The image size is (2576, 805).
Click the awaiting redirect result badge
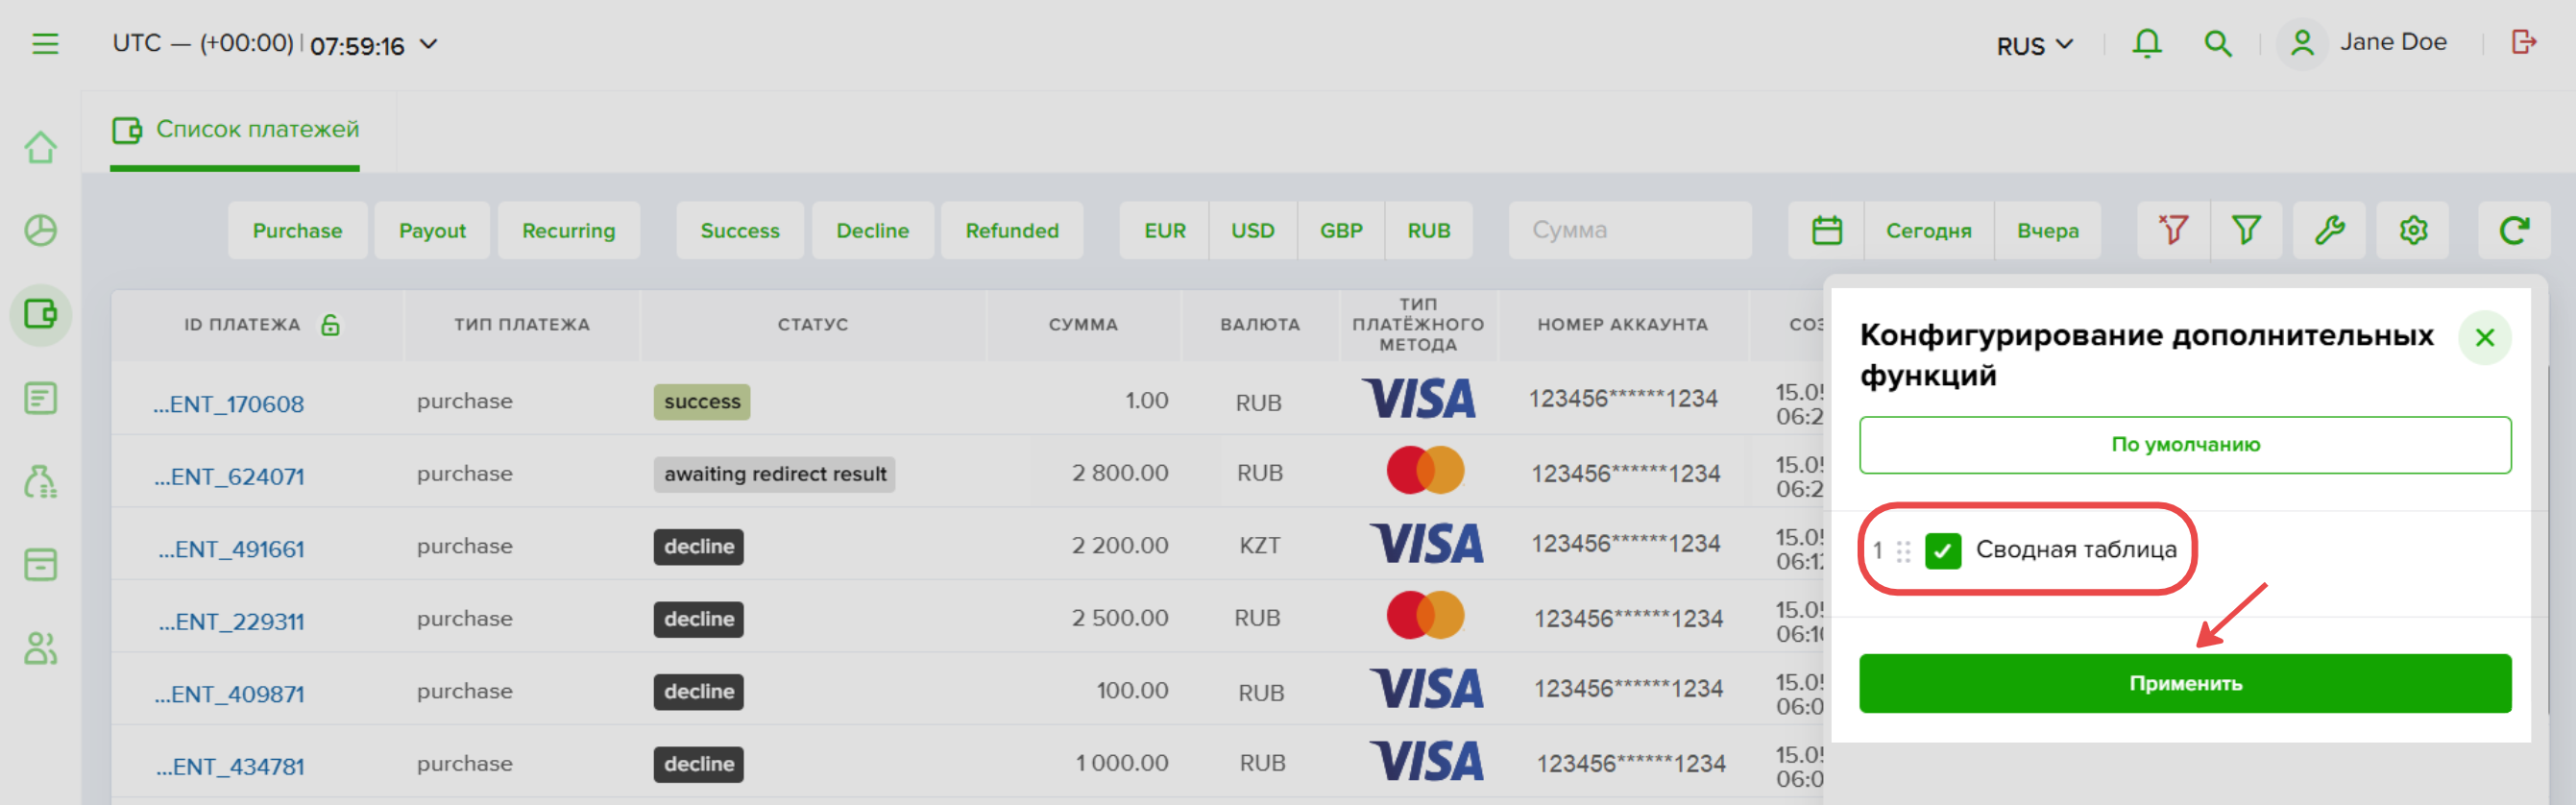coord(775,474)
